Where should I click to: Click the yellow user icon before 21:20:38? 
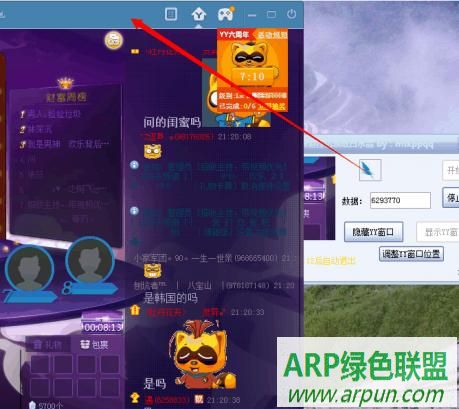[x=135, y=398]
